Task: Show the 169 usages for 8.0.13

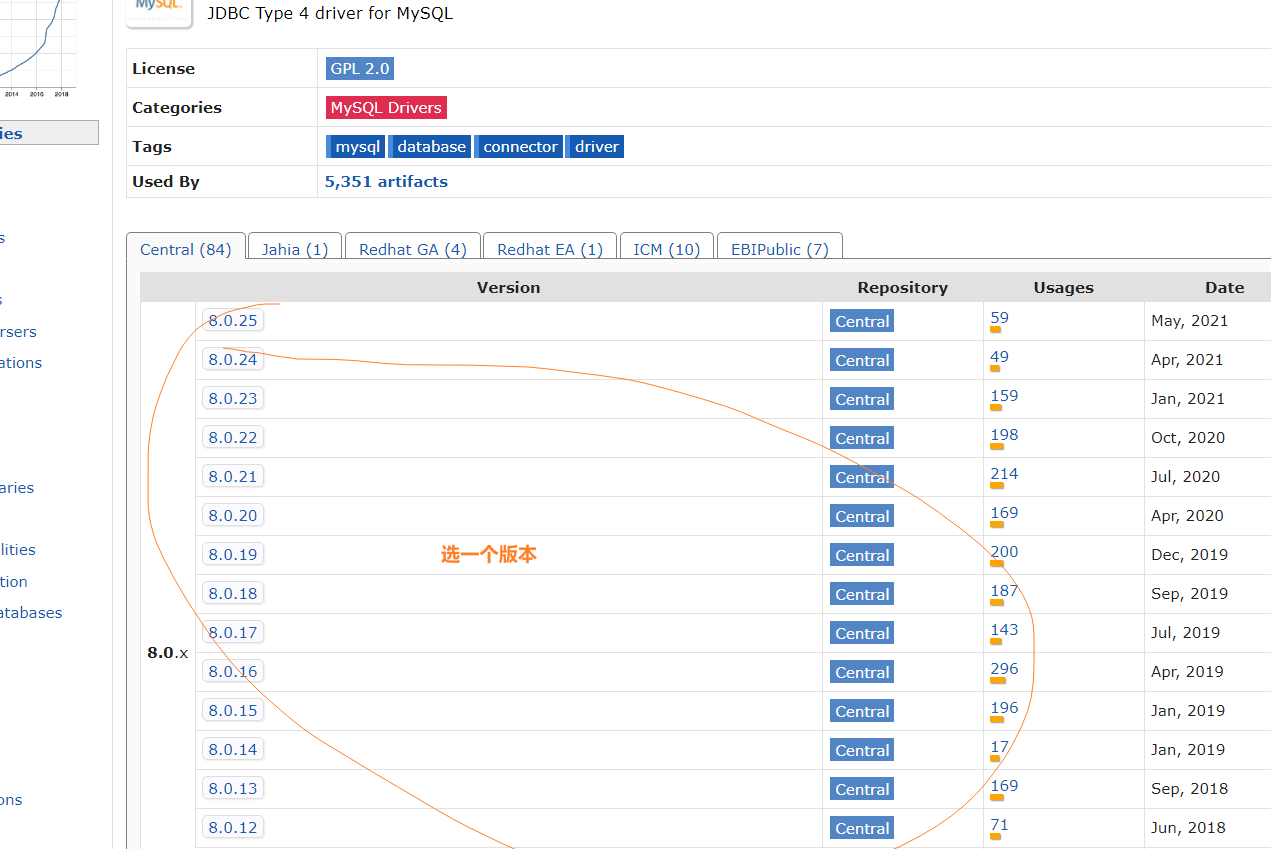Action: pos(1004,786)
